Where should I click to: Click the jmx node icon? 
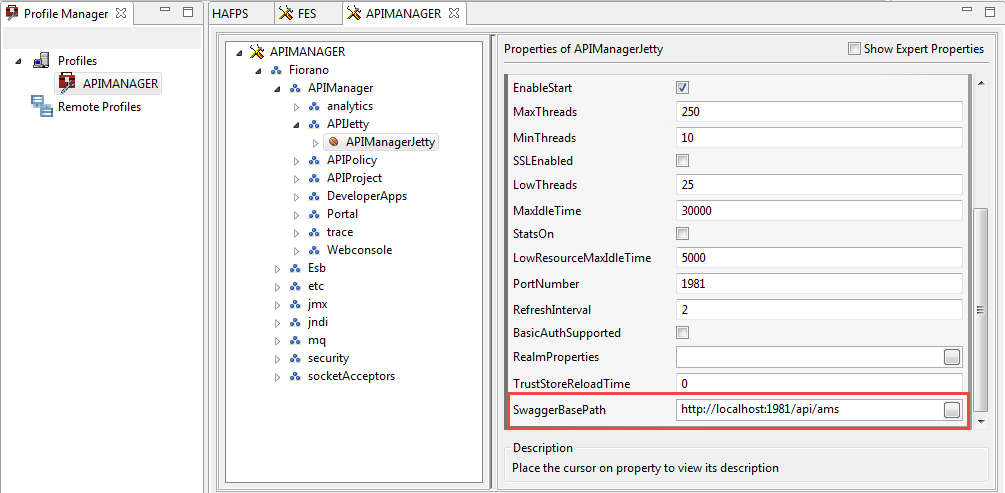[295, 305]
